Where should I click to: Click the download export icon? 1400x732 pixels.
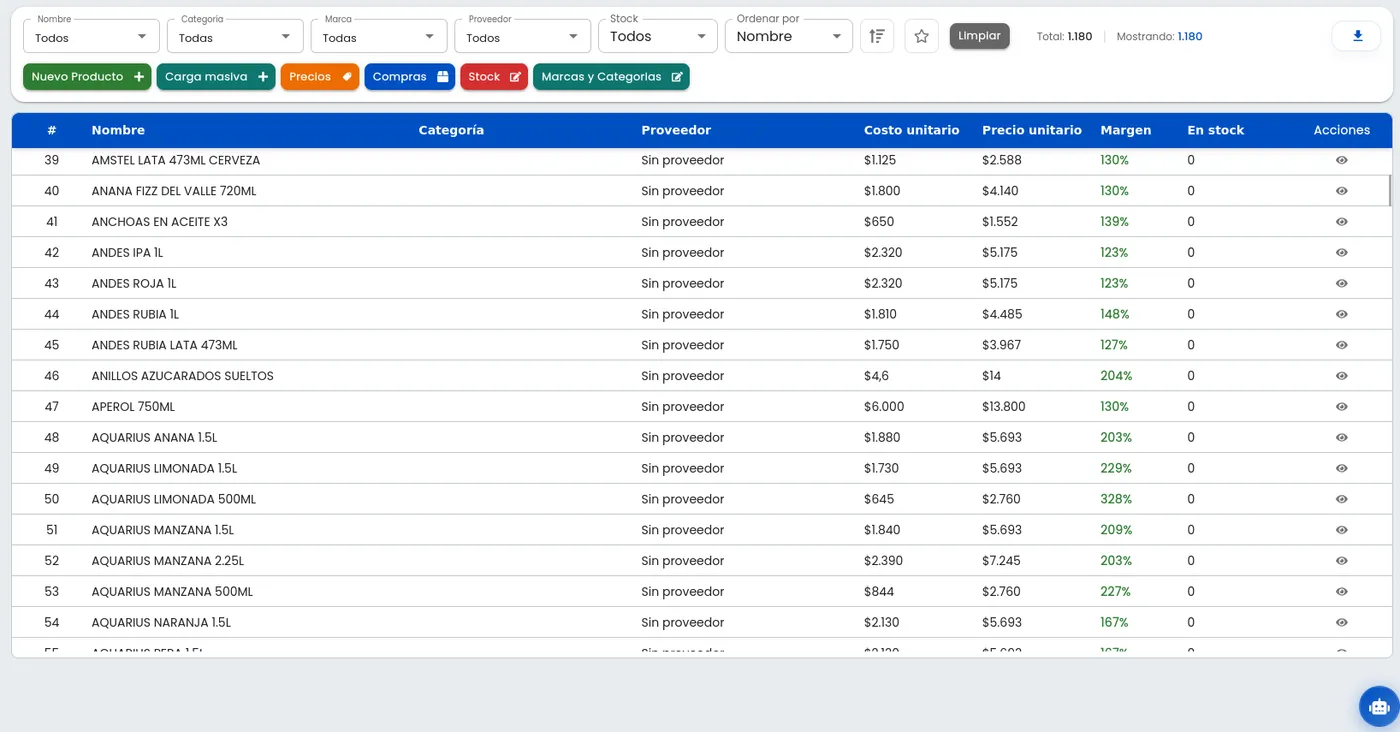click(x=1357, y=36)
